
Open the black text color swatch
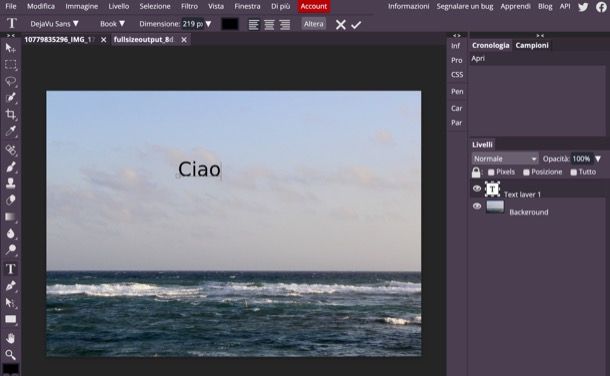[230, 24]
